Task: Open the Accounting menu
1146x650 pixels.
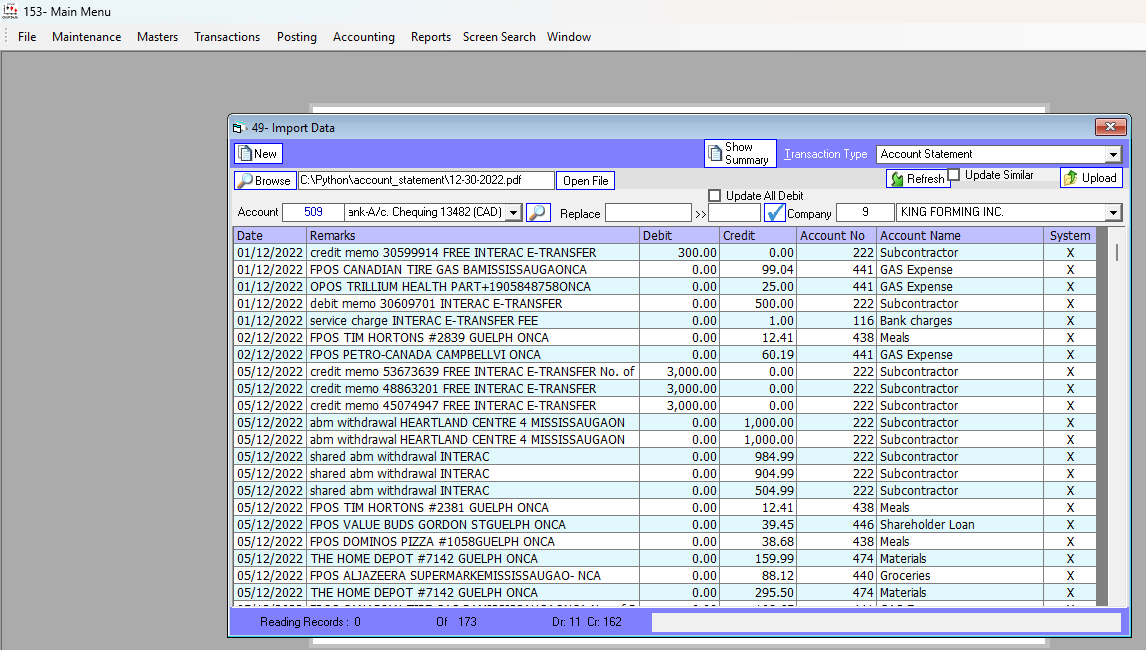Action: [x=363, y=37]
